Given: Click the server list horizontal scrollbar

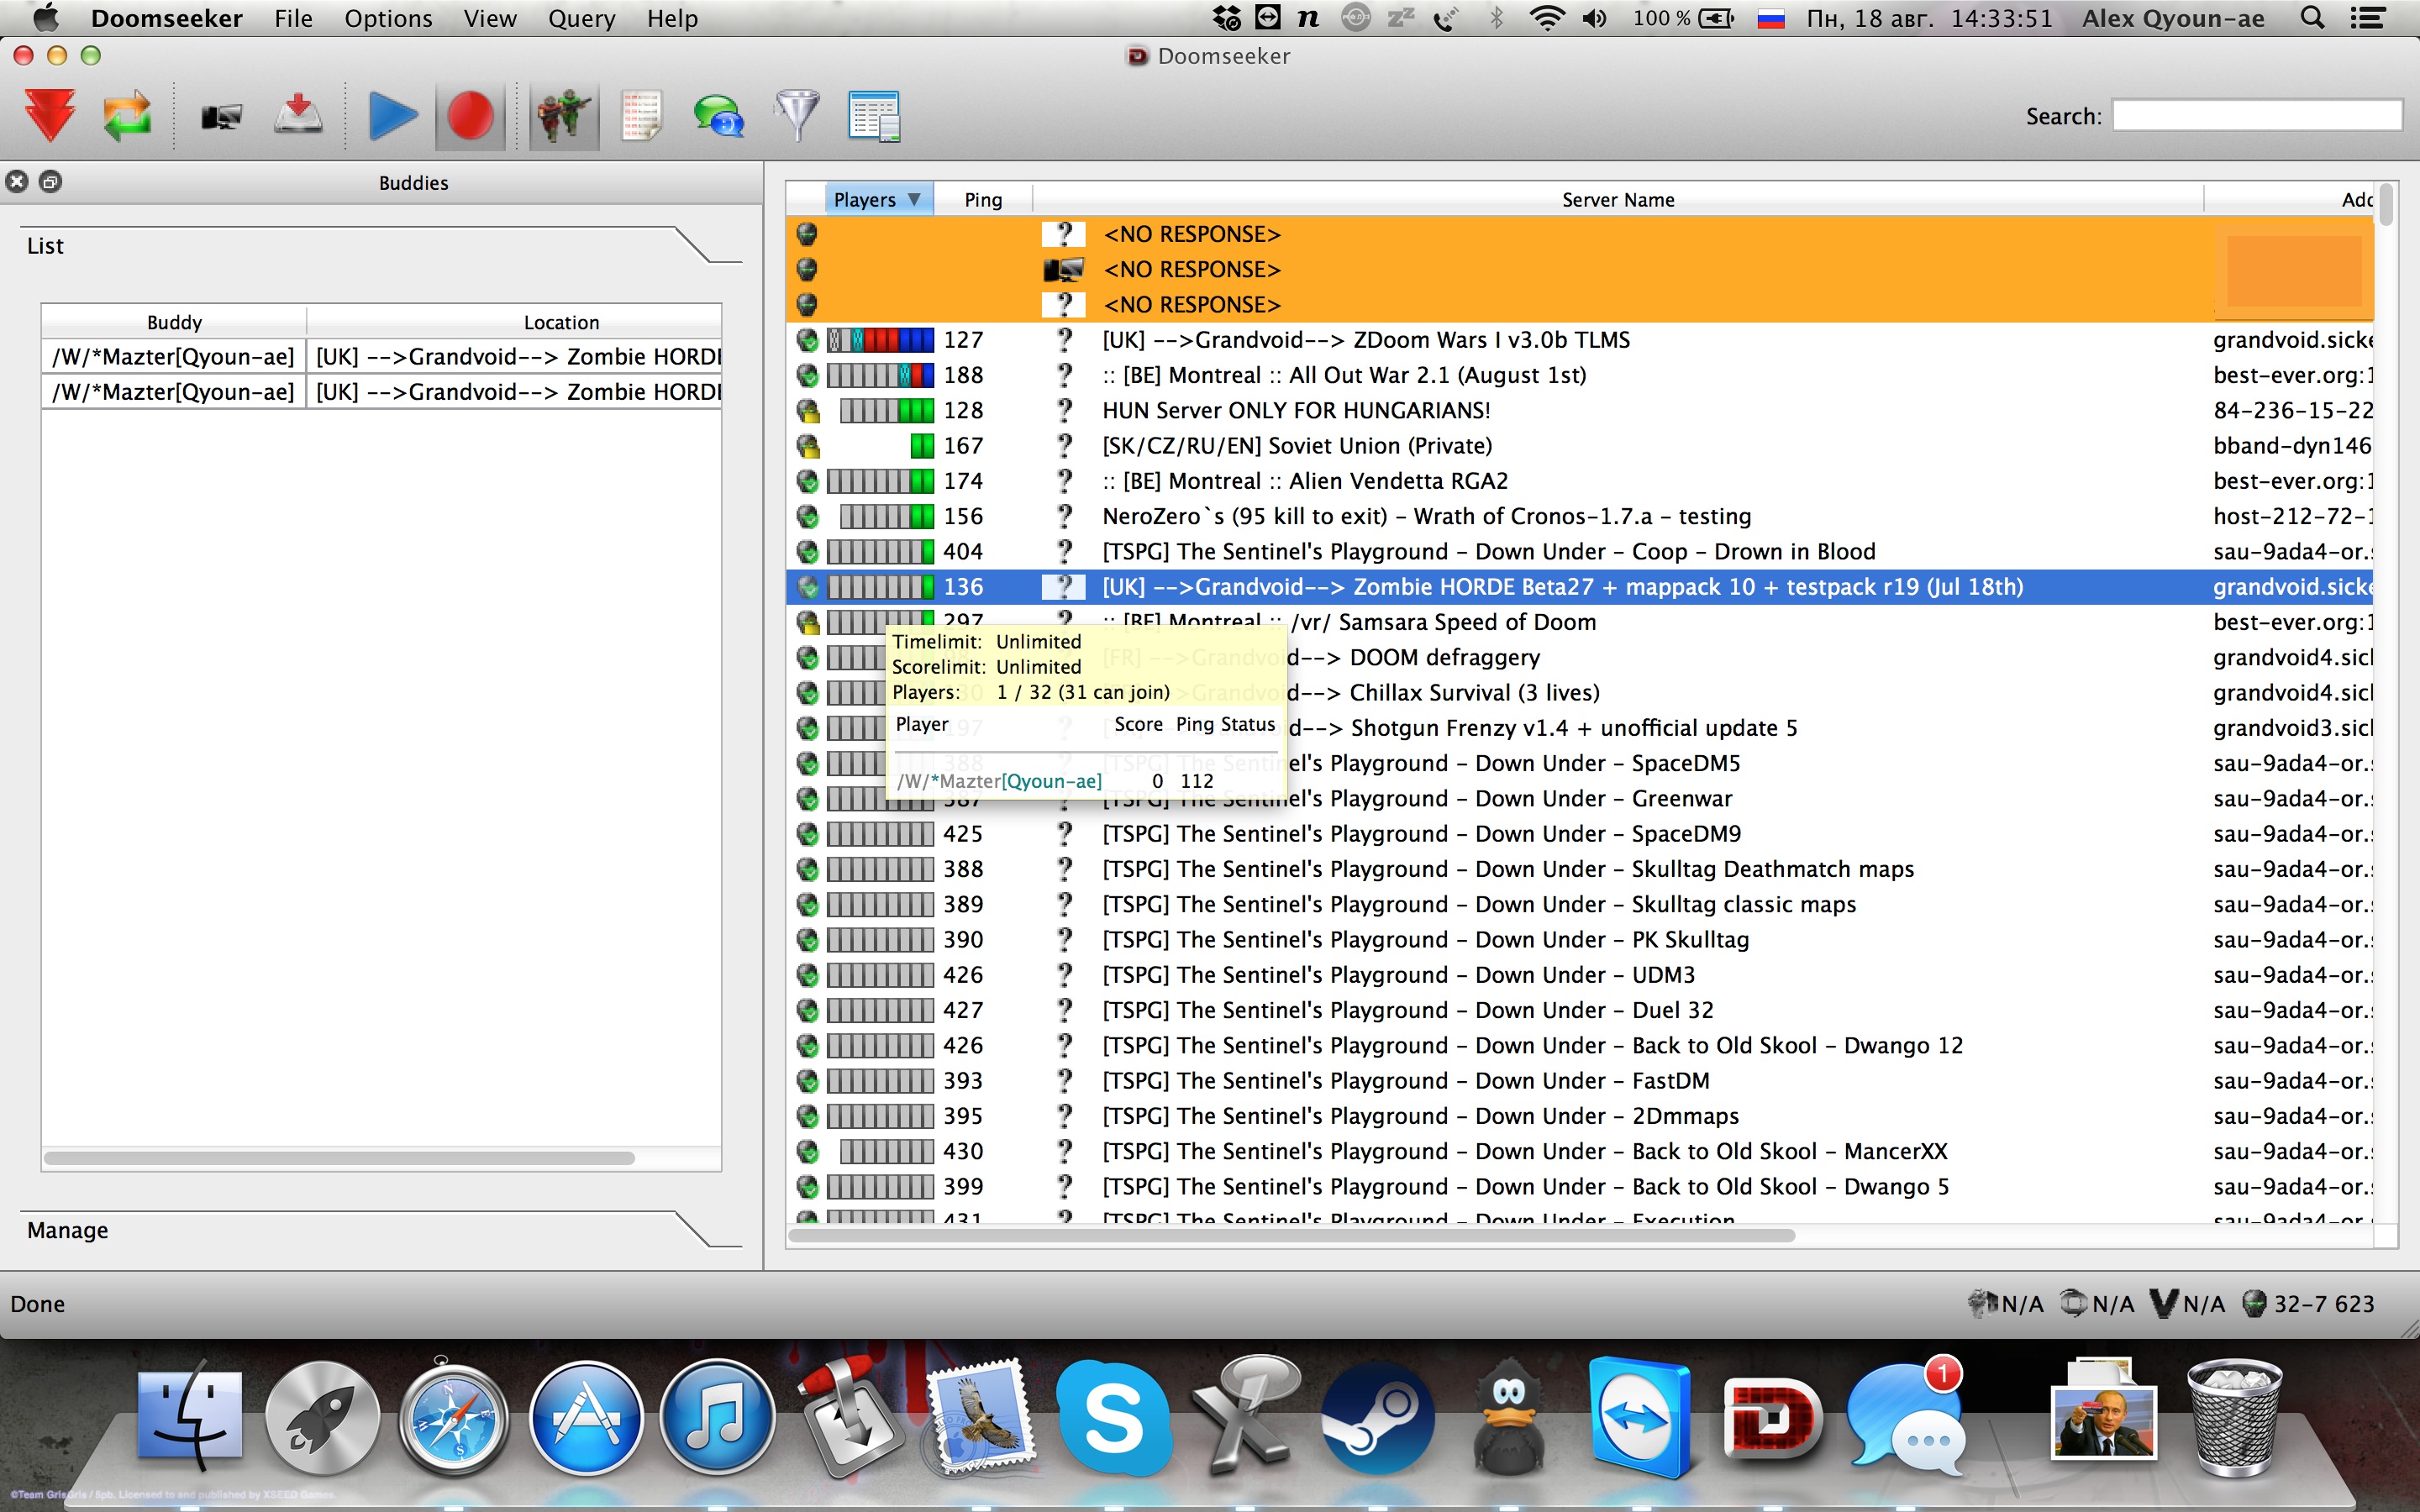Looking at the screenshot, I should 1290,1236.
